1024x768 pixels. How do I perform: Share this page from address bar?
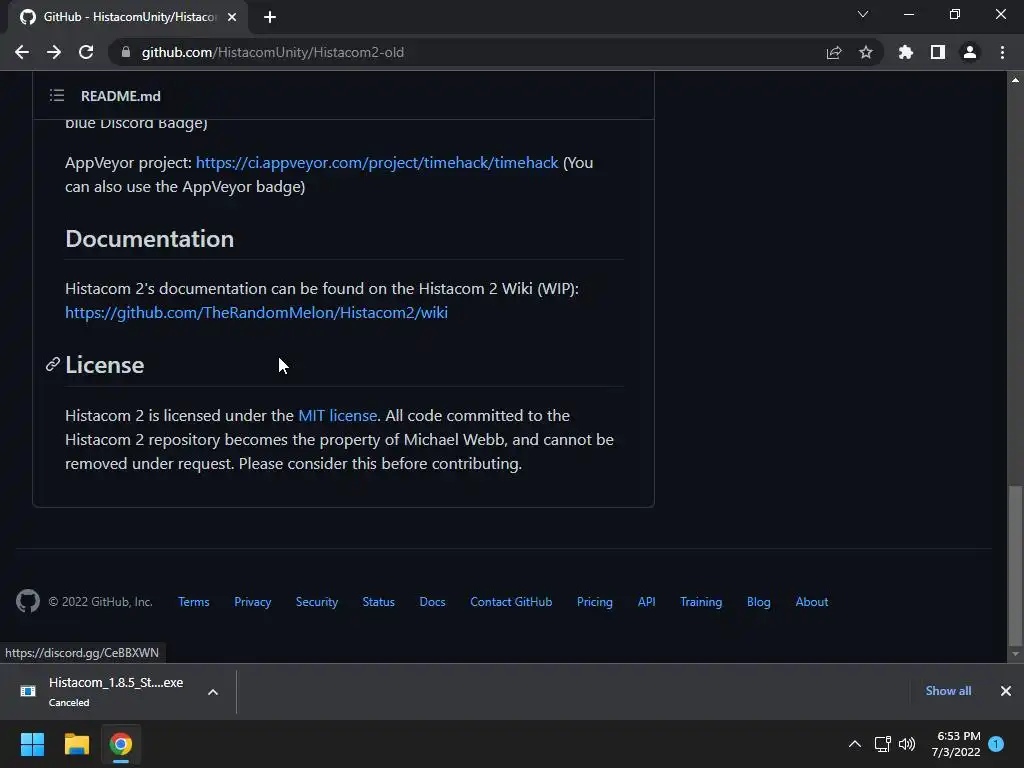(834, 52)
